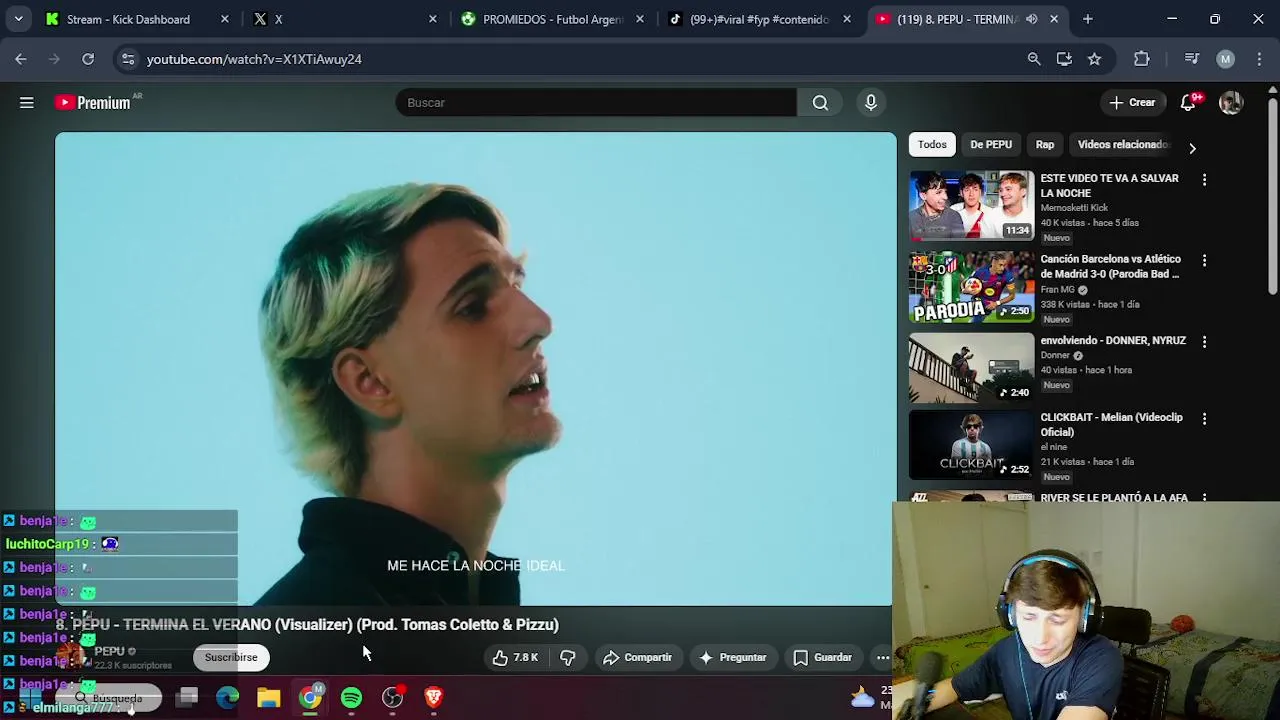Click the Chrome taskbar icon
Viewport: 1280px width, 720px height.
(310, 697)
